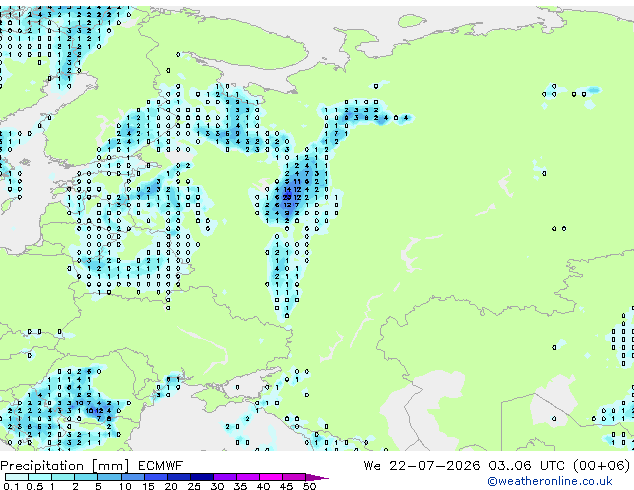Click the '23' peak precipitation value on map

tap(287, 197)
